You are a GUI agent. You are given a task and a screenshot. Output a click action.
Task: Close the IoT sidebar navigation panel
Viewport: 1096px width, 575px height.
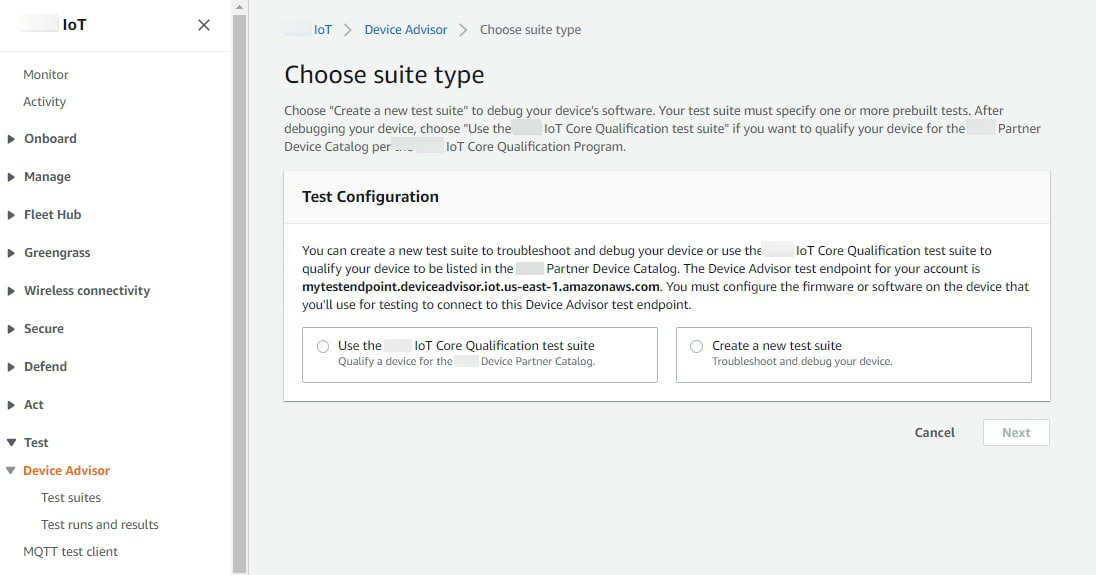click(x=204, y=25)
